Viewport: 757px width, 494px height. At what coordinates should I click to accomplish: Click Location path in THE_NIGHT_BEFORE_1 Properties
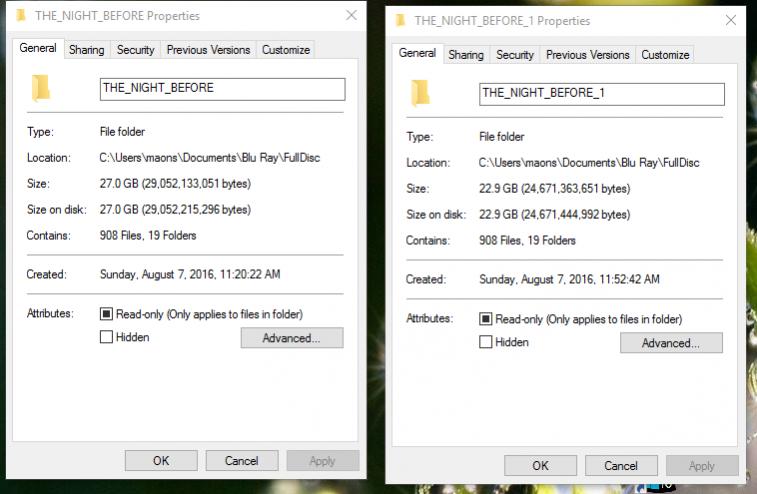click(589, 163)
